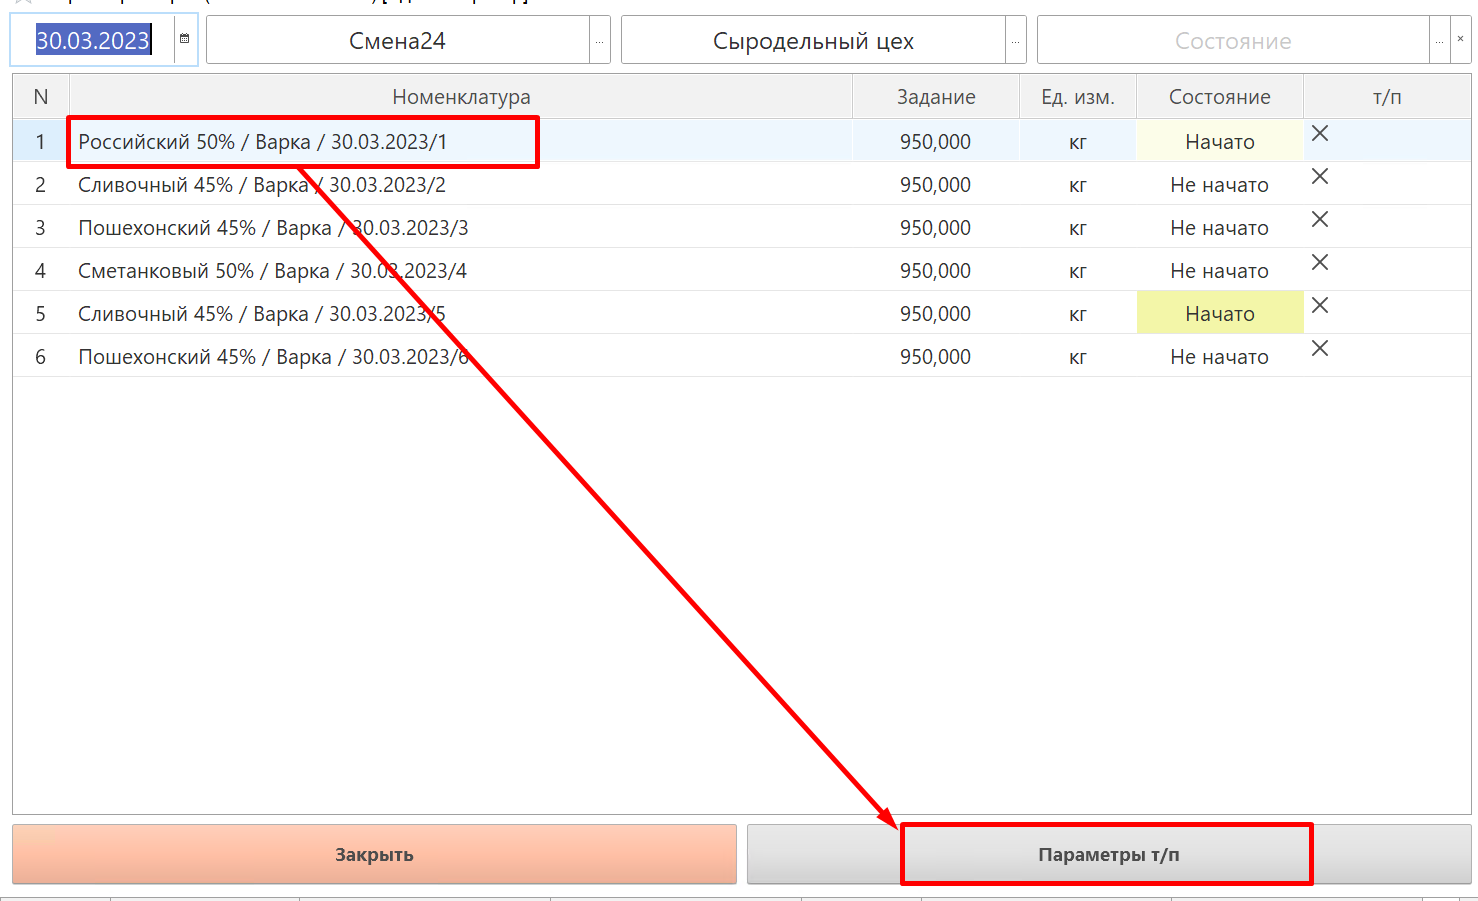Click the X icon for Пошехонский 45% row 6
The height and width of the screenshot is (901, 1478).
pyautogui.click(x=1320, y=348)
